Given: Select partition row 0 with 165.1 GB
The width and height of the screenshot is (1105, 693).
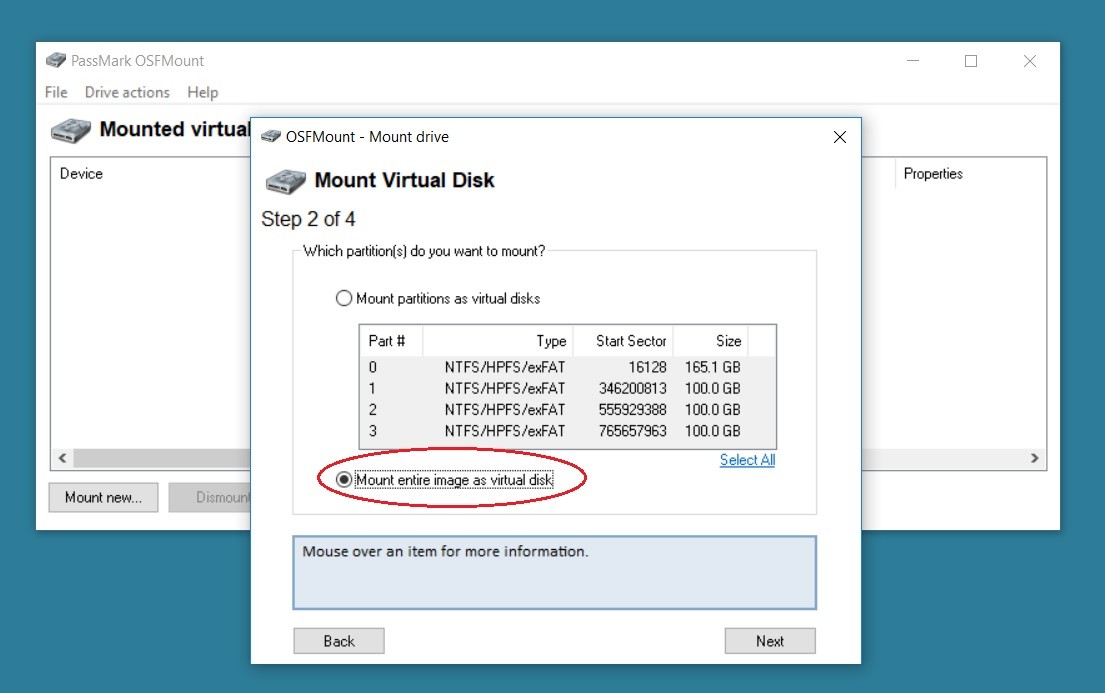Looking at the screenshot, I should pyautogui.click(x=567, y=367).
